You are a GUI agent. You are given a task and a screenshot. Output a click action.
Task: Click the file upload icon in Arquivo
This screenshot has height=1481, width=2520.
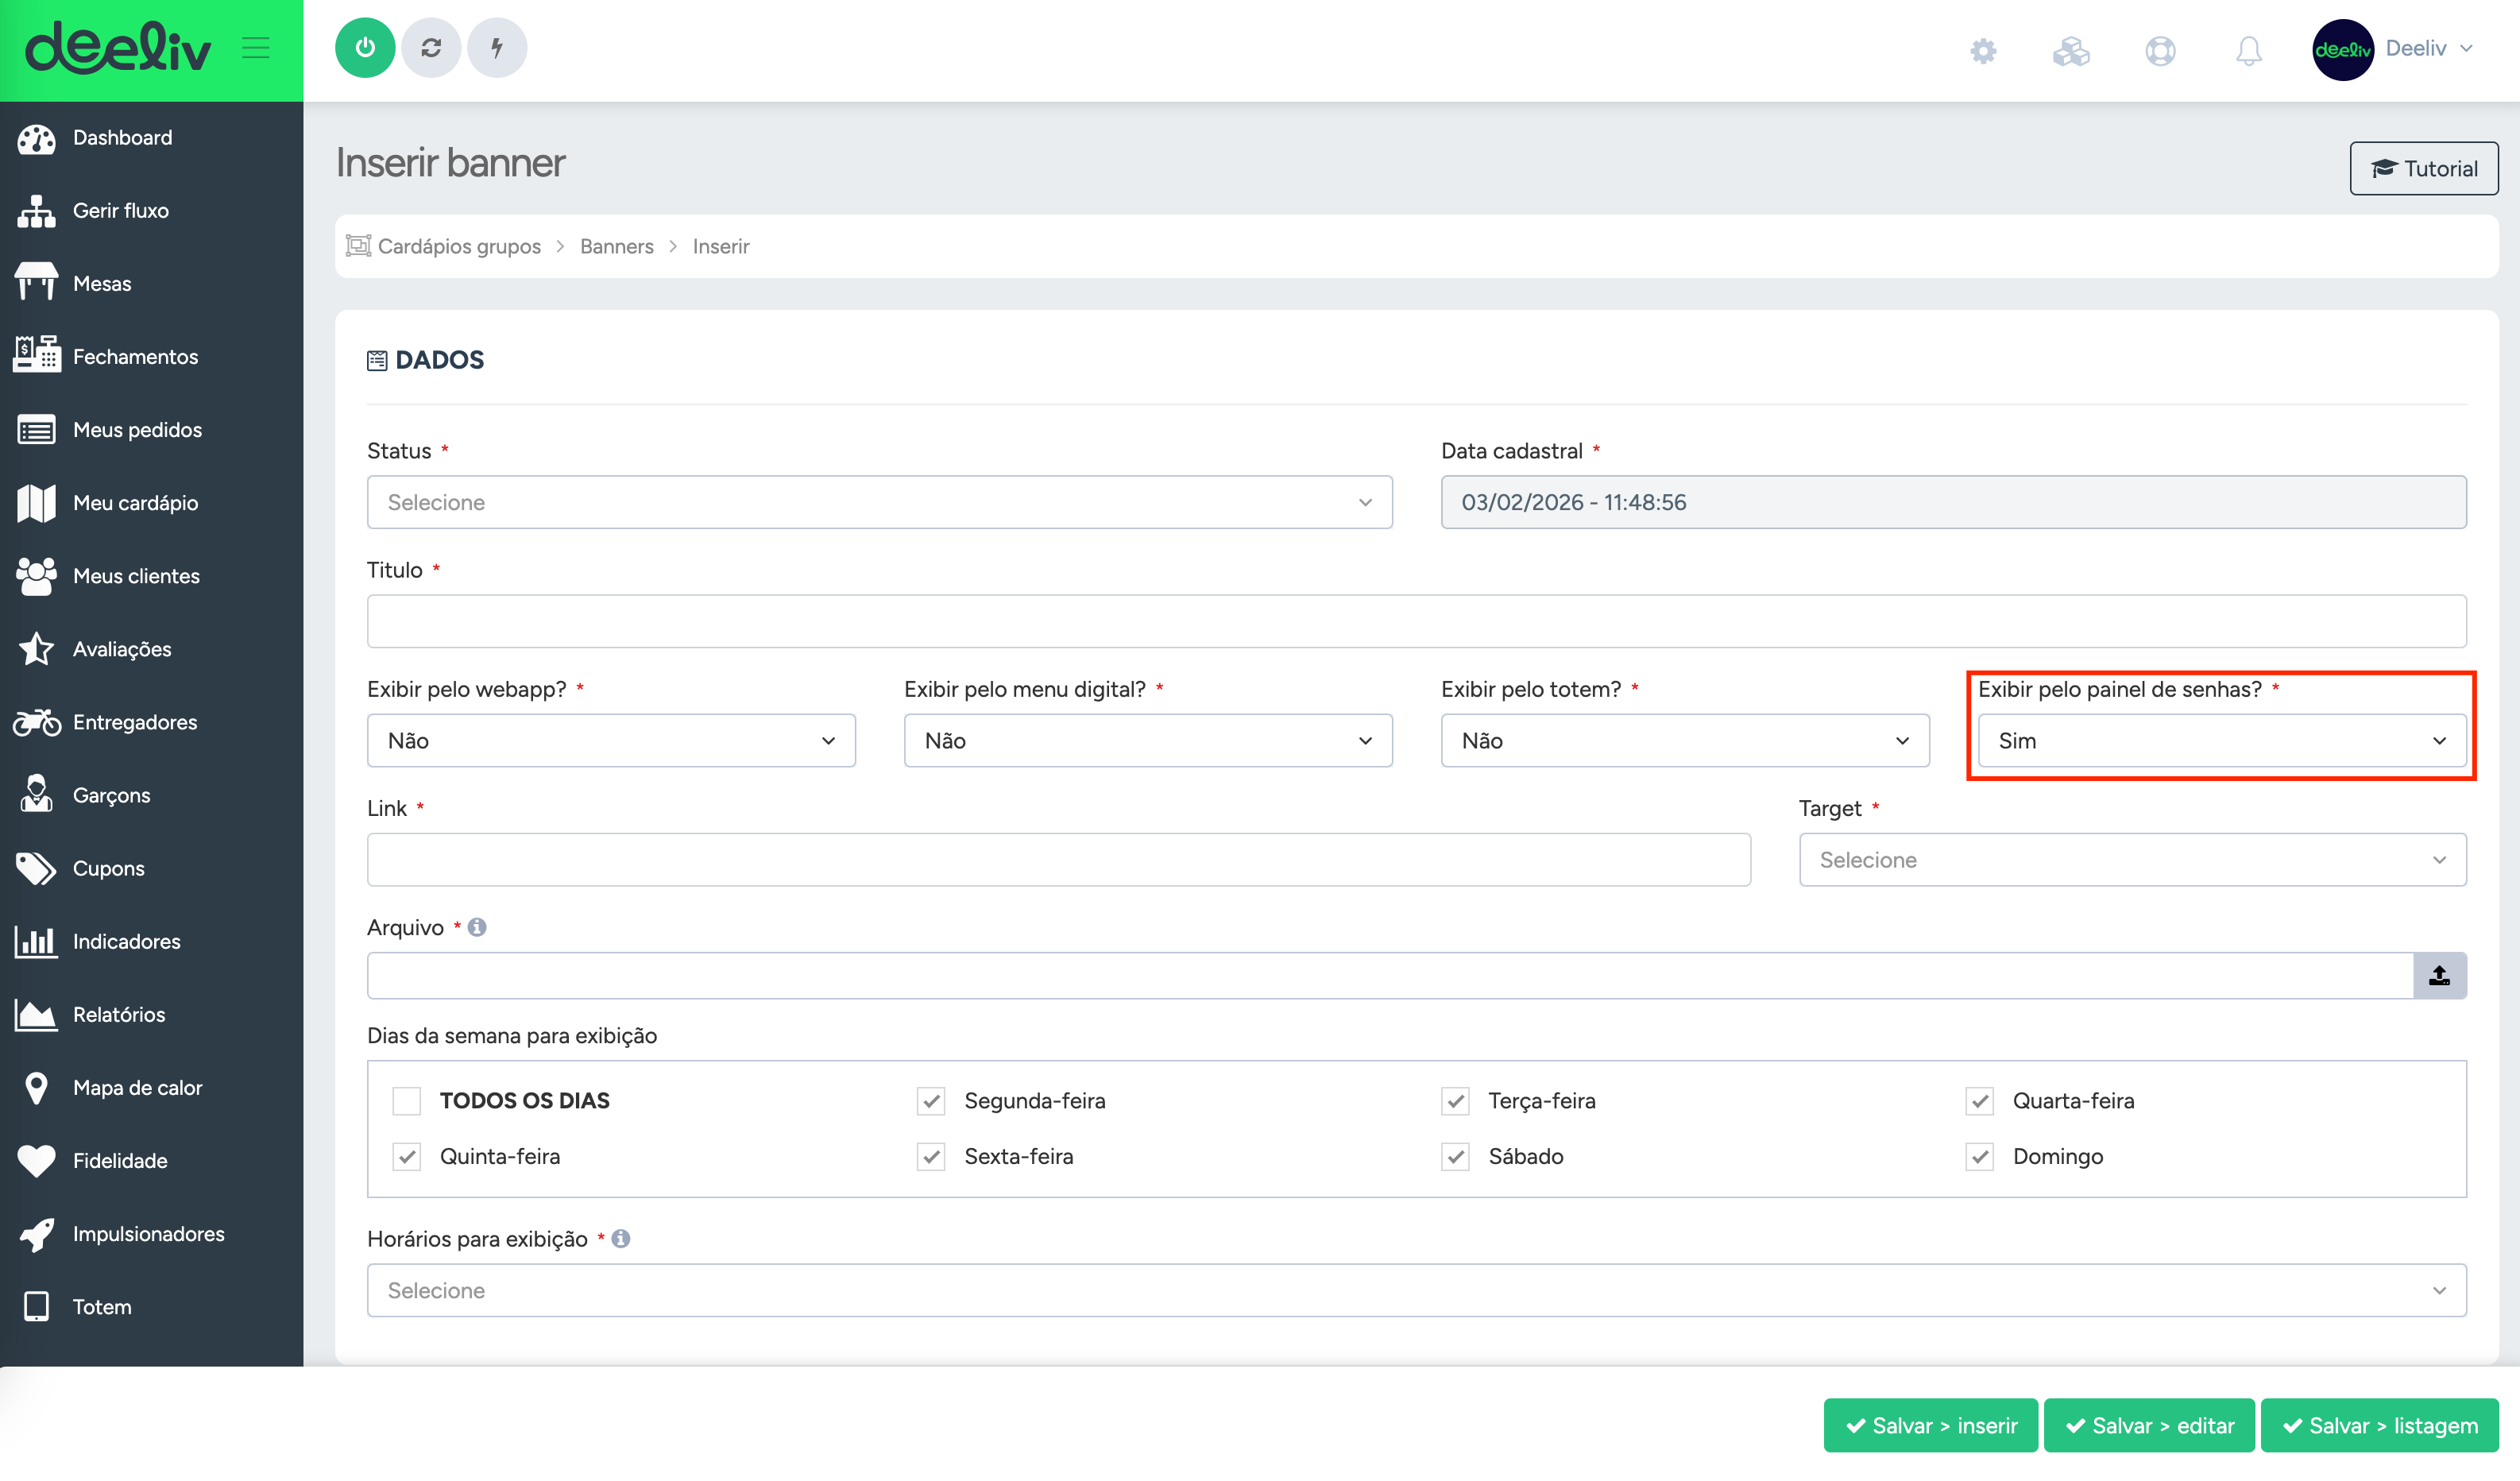(2439, 975)
